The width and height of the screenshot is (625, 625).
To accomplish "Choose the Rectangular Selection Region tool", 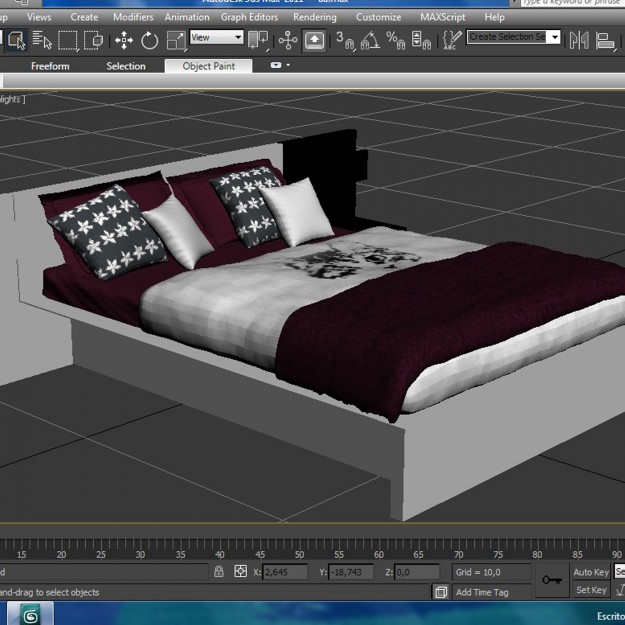I will (x=67, y=40).
